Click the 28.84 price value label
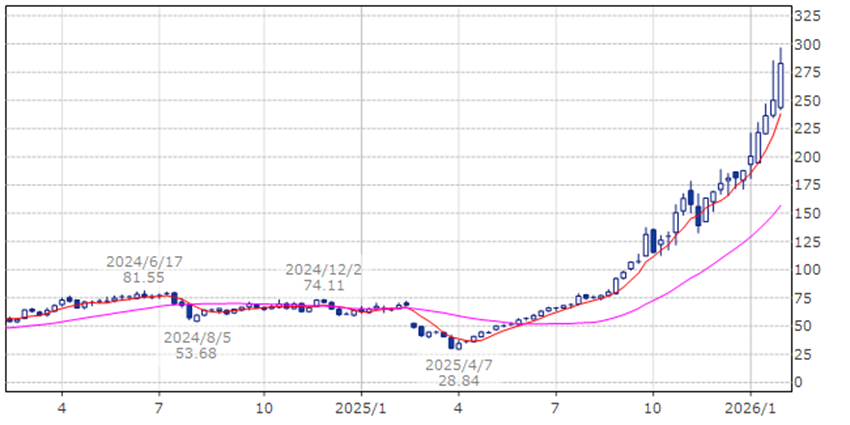Screen dimensions: 850x425 (x=460, y=381)
